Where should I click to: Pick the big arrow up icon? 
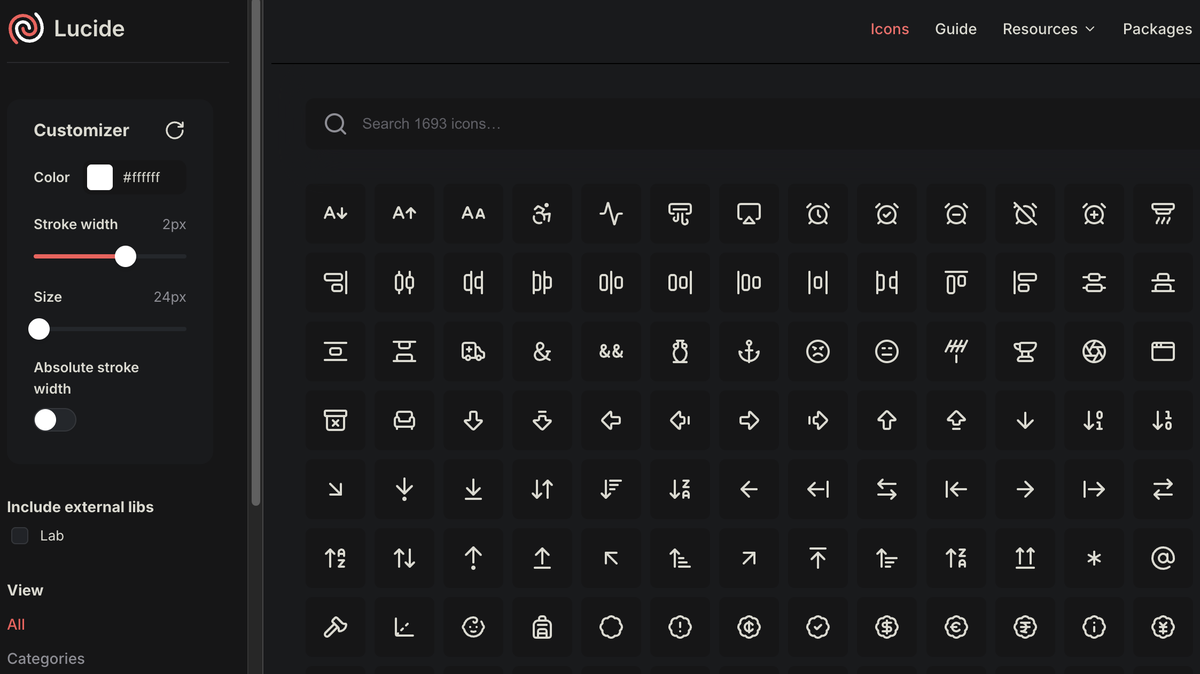[887, 420]
